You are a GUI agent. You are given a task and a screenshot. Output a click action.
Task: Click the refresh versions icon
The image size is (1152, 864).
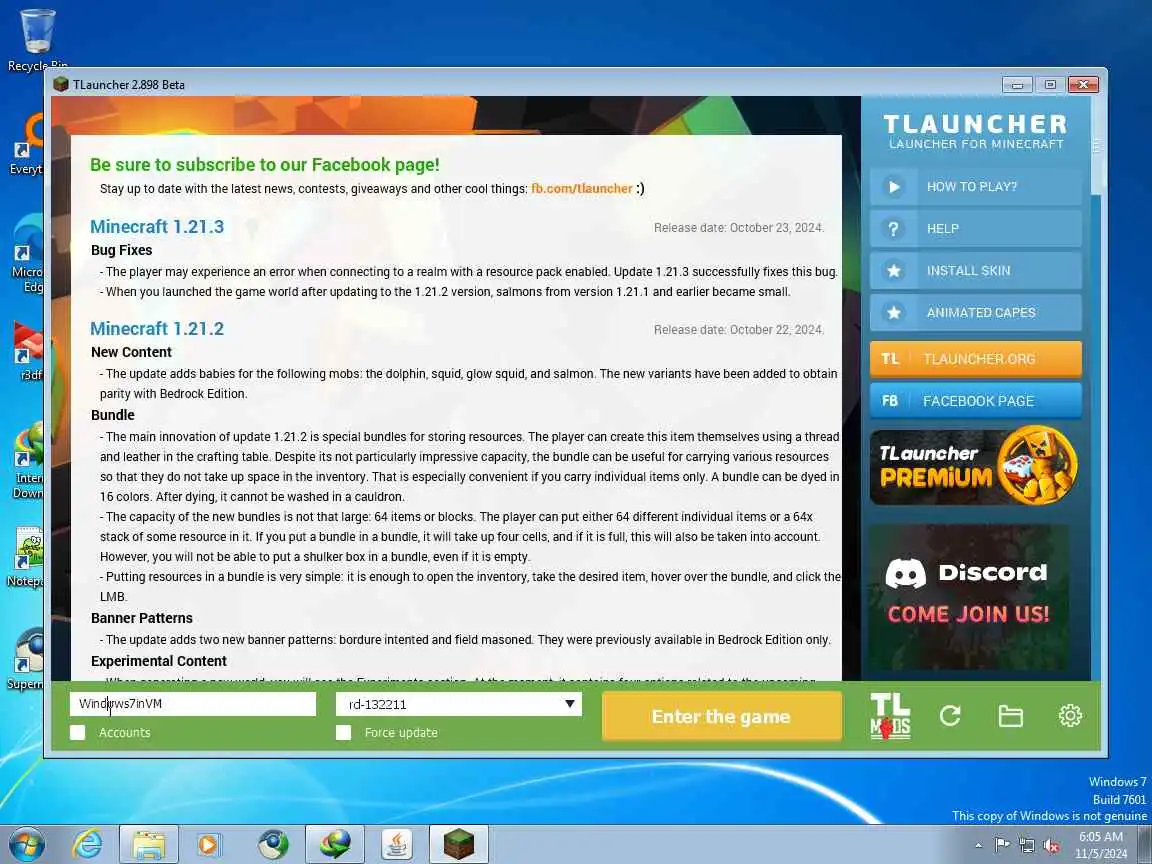pyautogui.click(x=950, y=716)
